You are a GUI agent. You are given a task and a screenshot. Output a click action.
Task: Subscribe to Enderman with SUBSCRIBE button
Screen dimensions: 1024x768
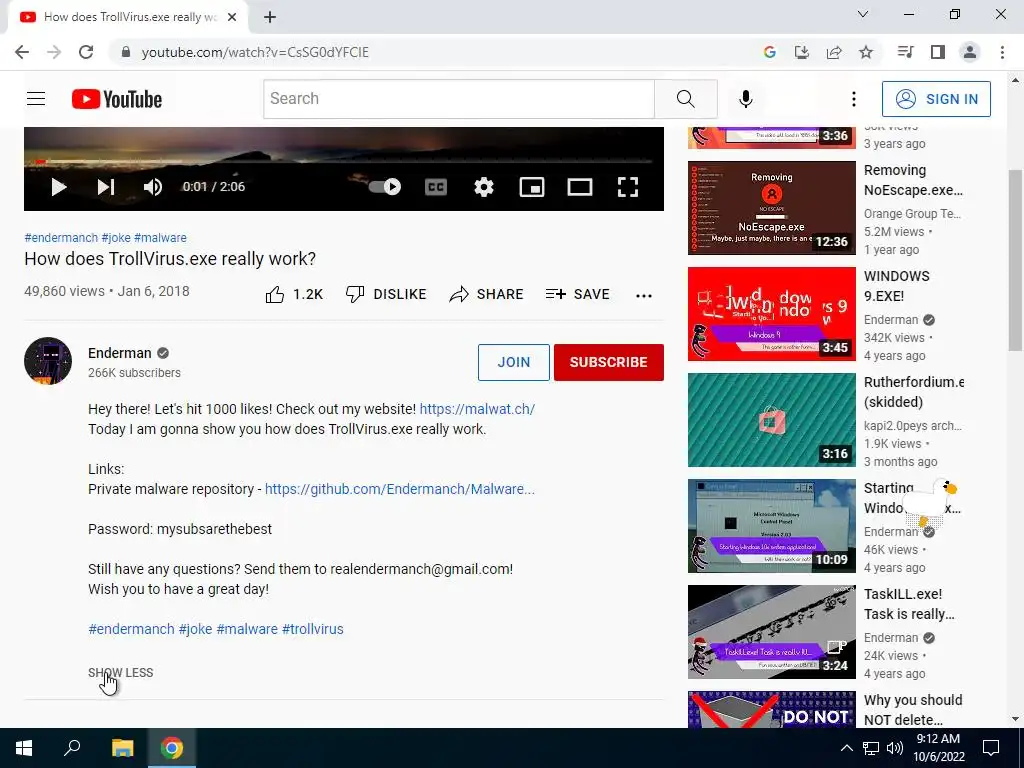(609, 362)
